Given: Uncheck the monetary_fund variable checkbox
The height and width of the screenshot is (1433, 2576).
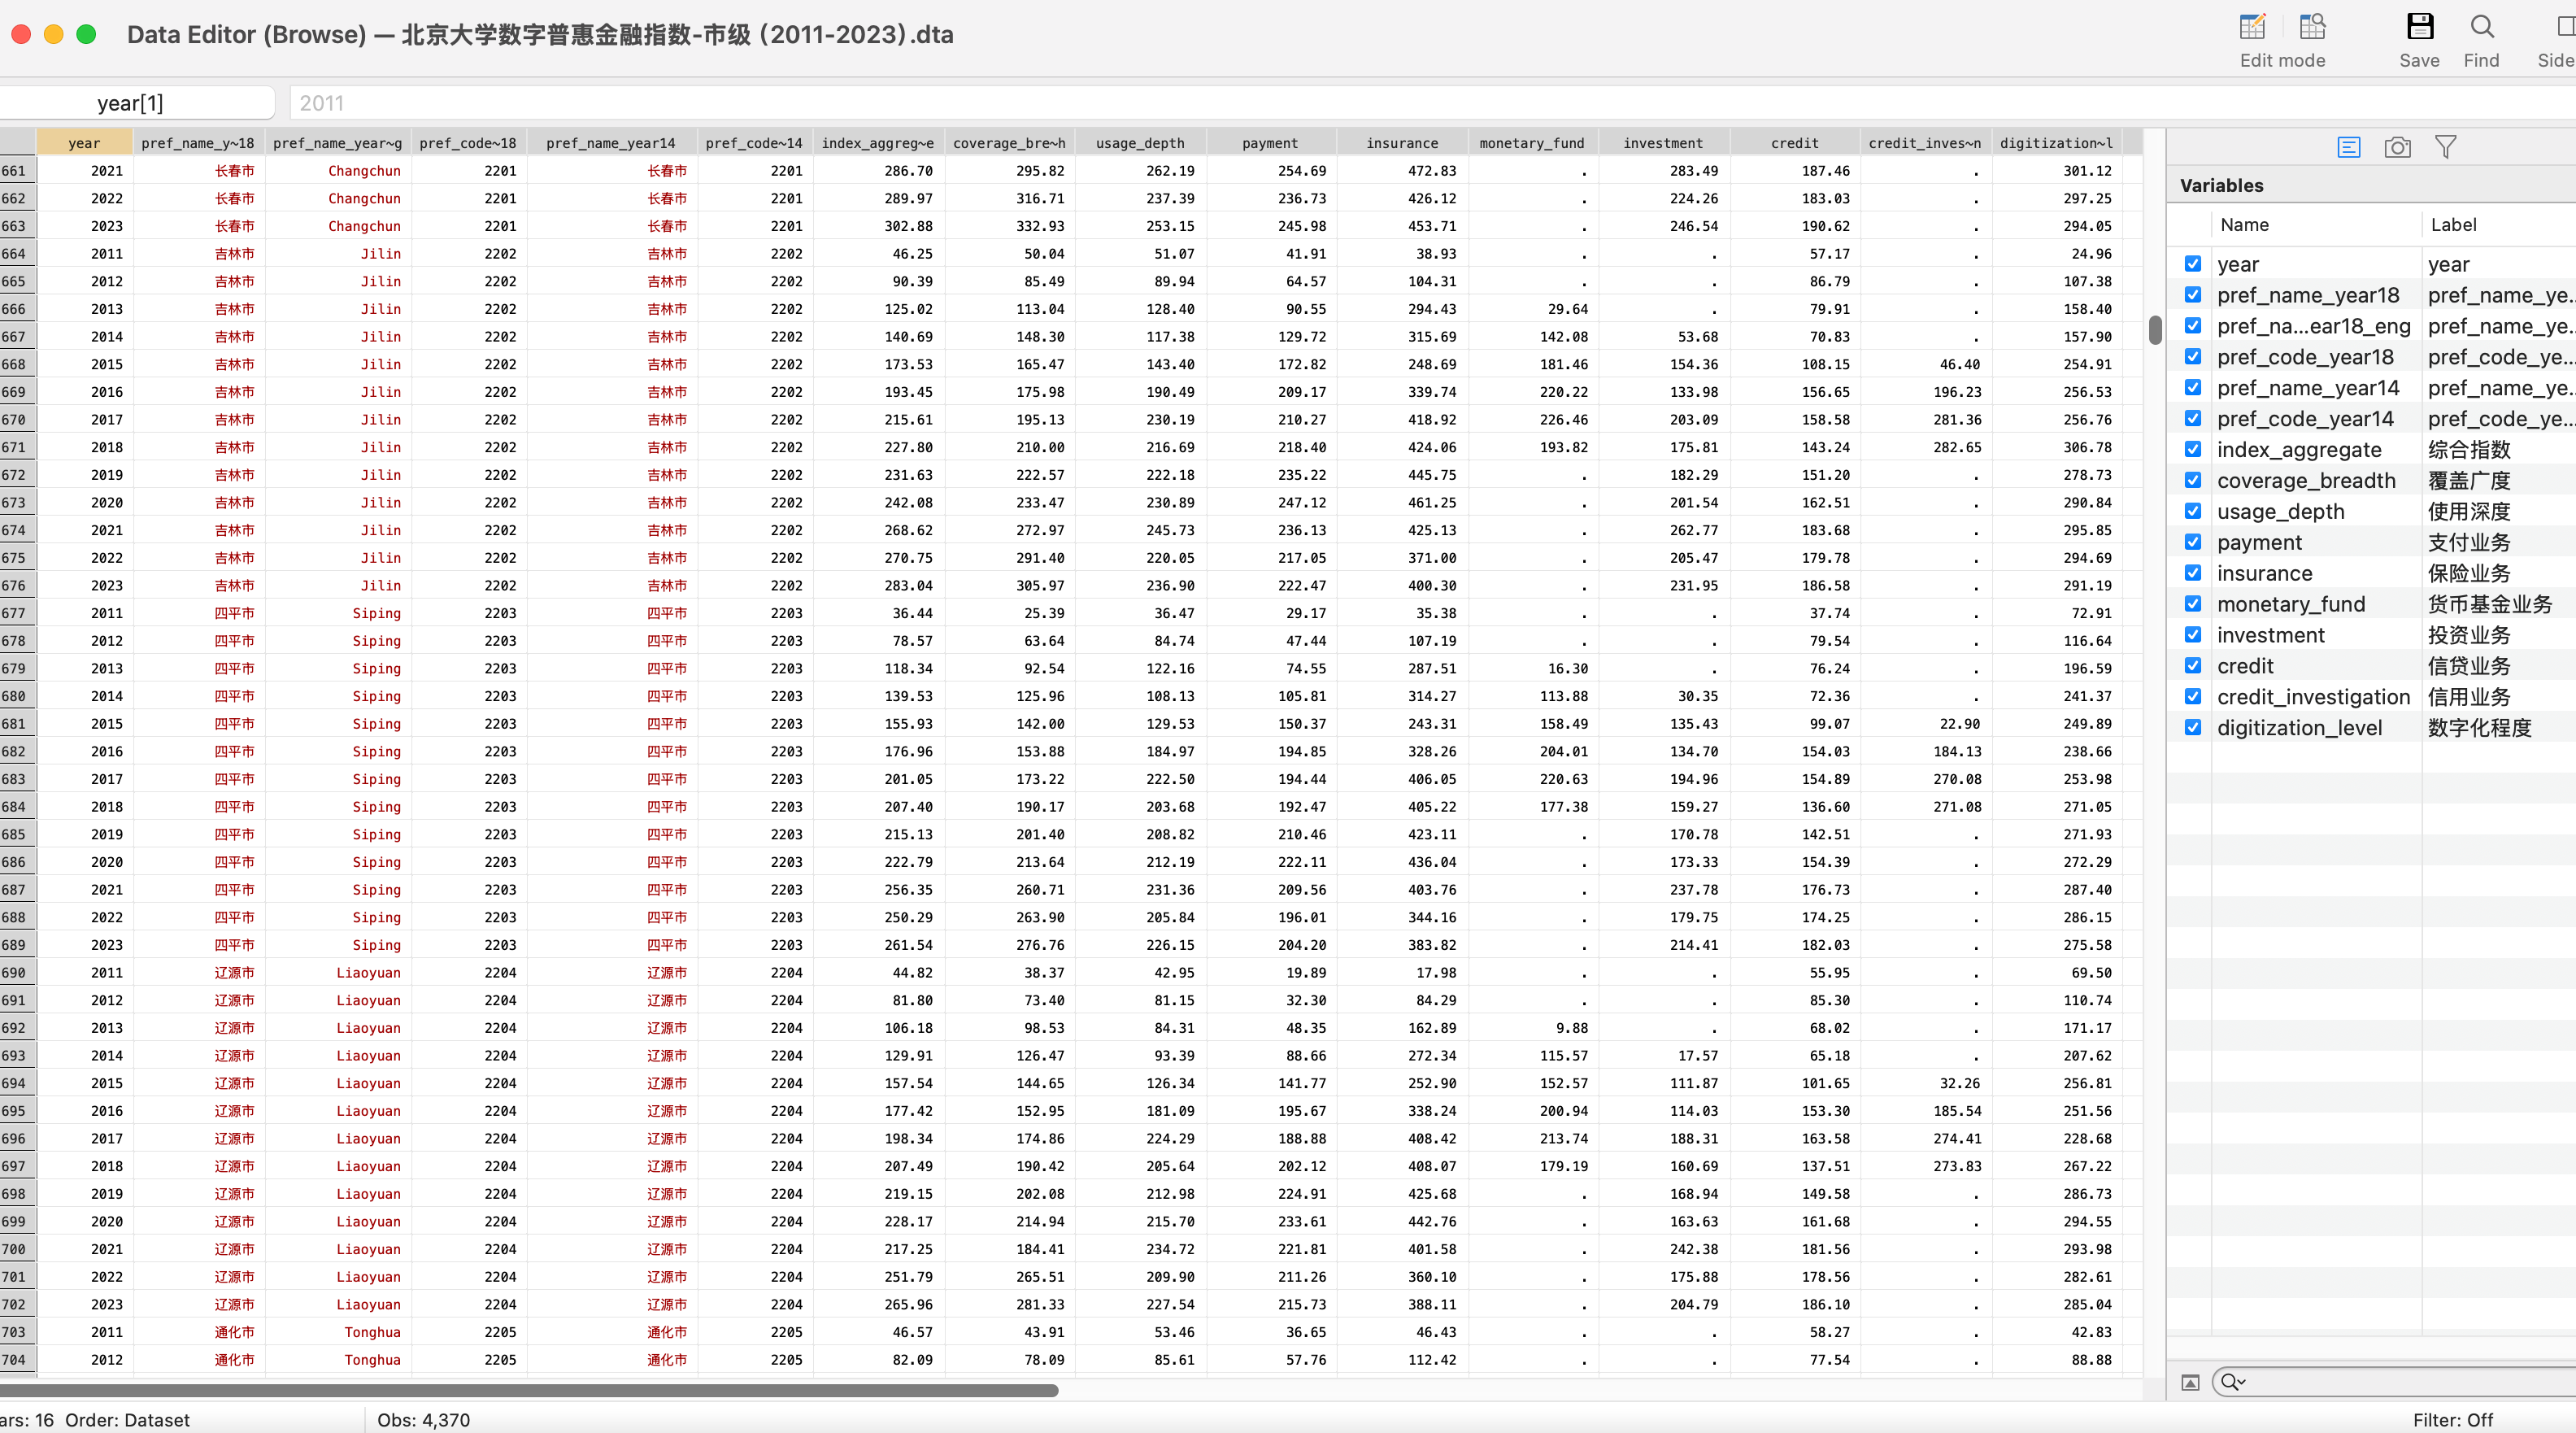Looking at the screenshot, I should tap(2193, 604).
